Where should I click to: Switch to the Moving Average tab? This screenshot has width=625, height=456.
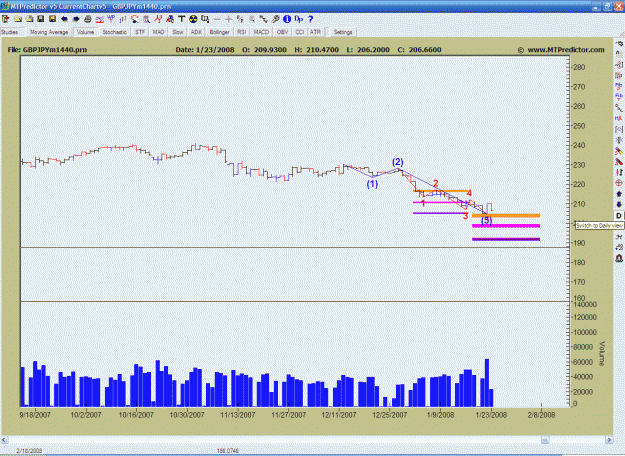[49, 32]
